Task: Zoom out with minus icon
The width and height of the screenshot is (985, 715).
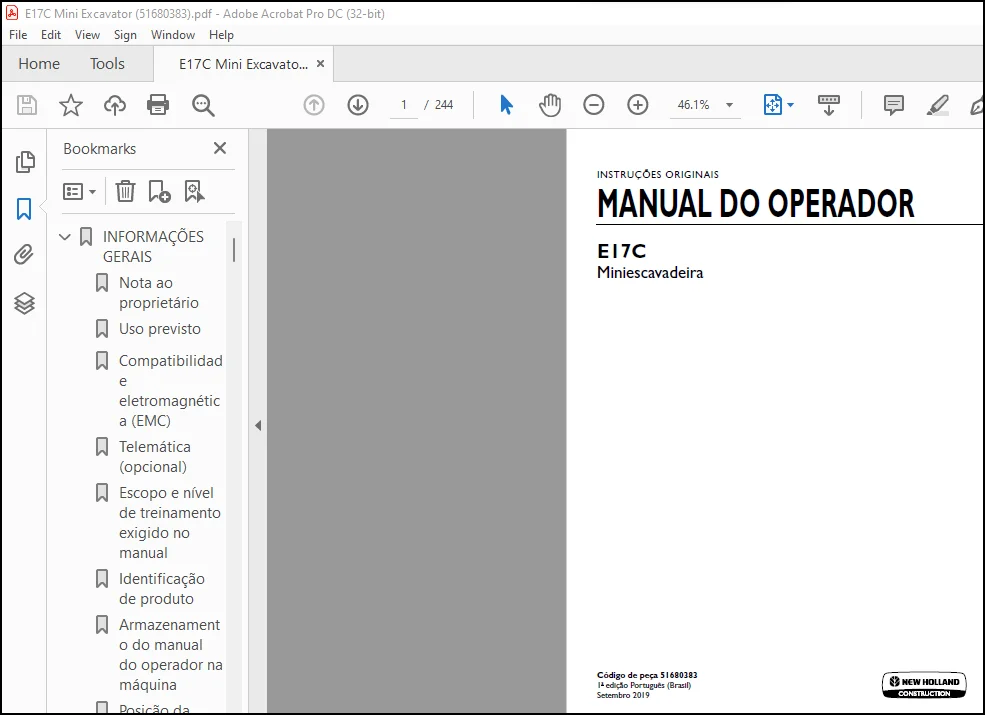Action: pyautogui.click(x=594, y=105)
